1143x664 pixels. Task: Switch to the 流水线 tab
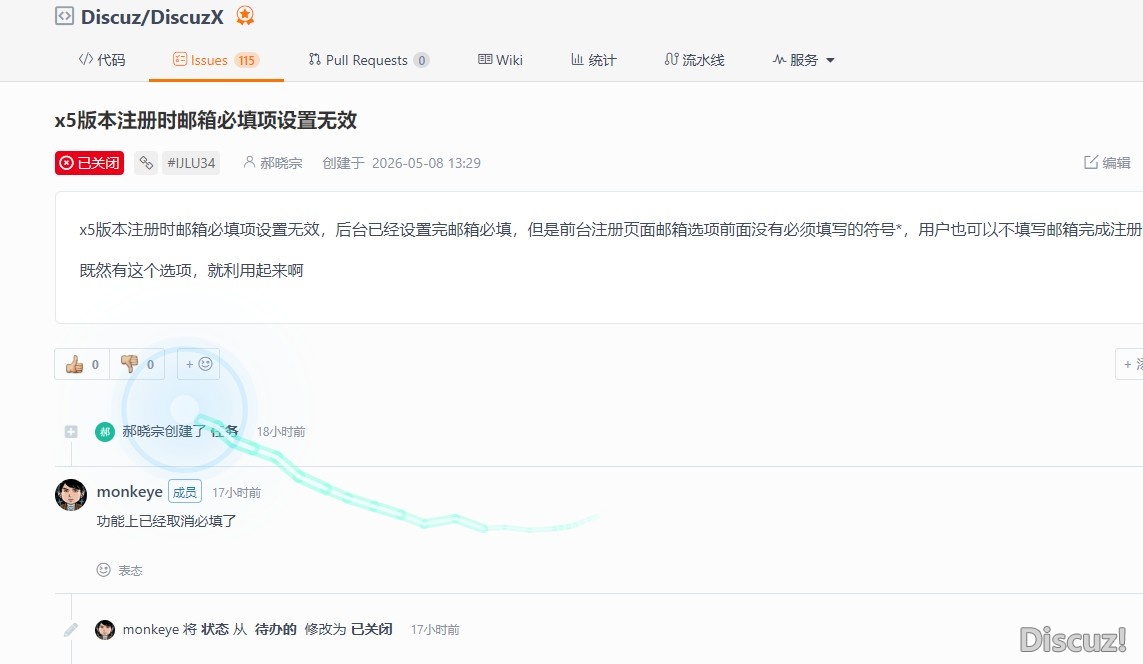[x=694, y=60]
